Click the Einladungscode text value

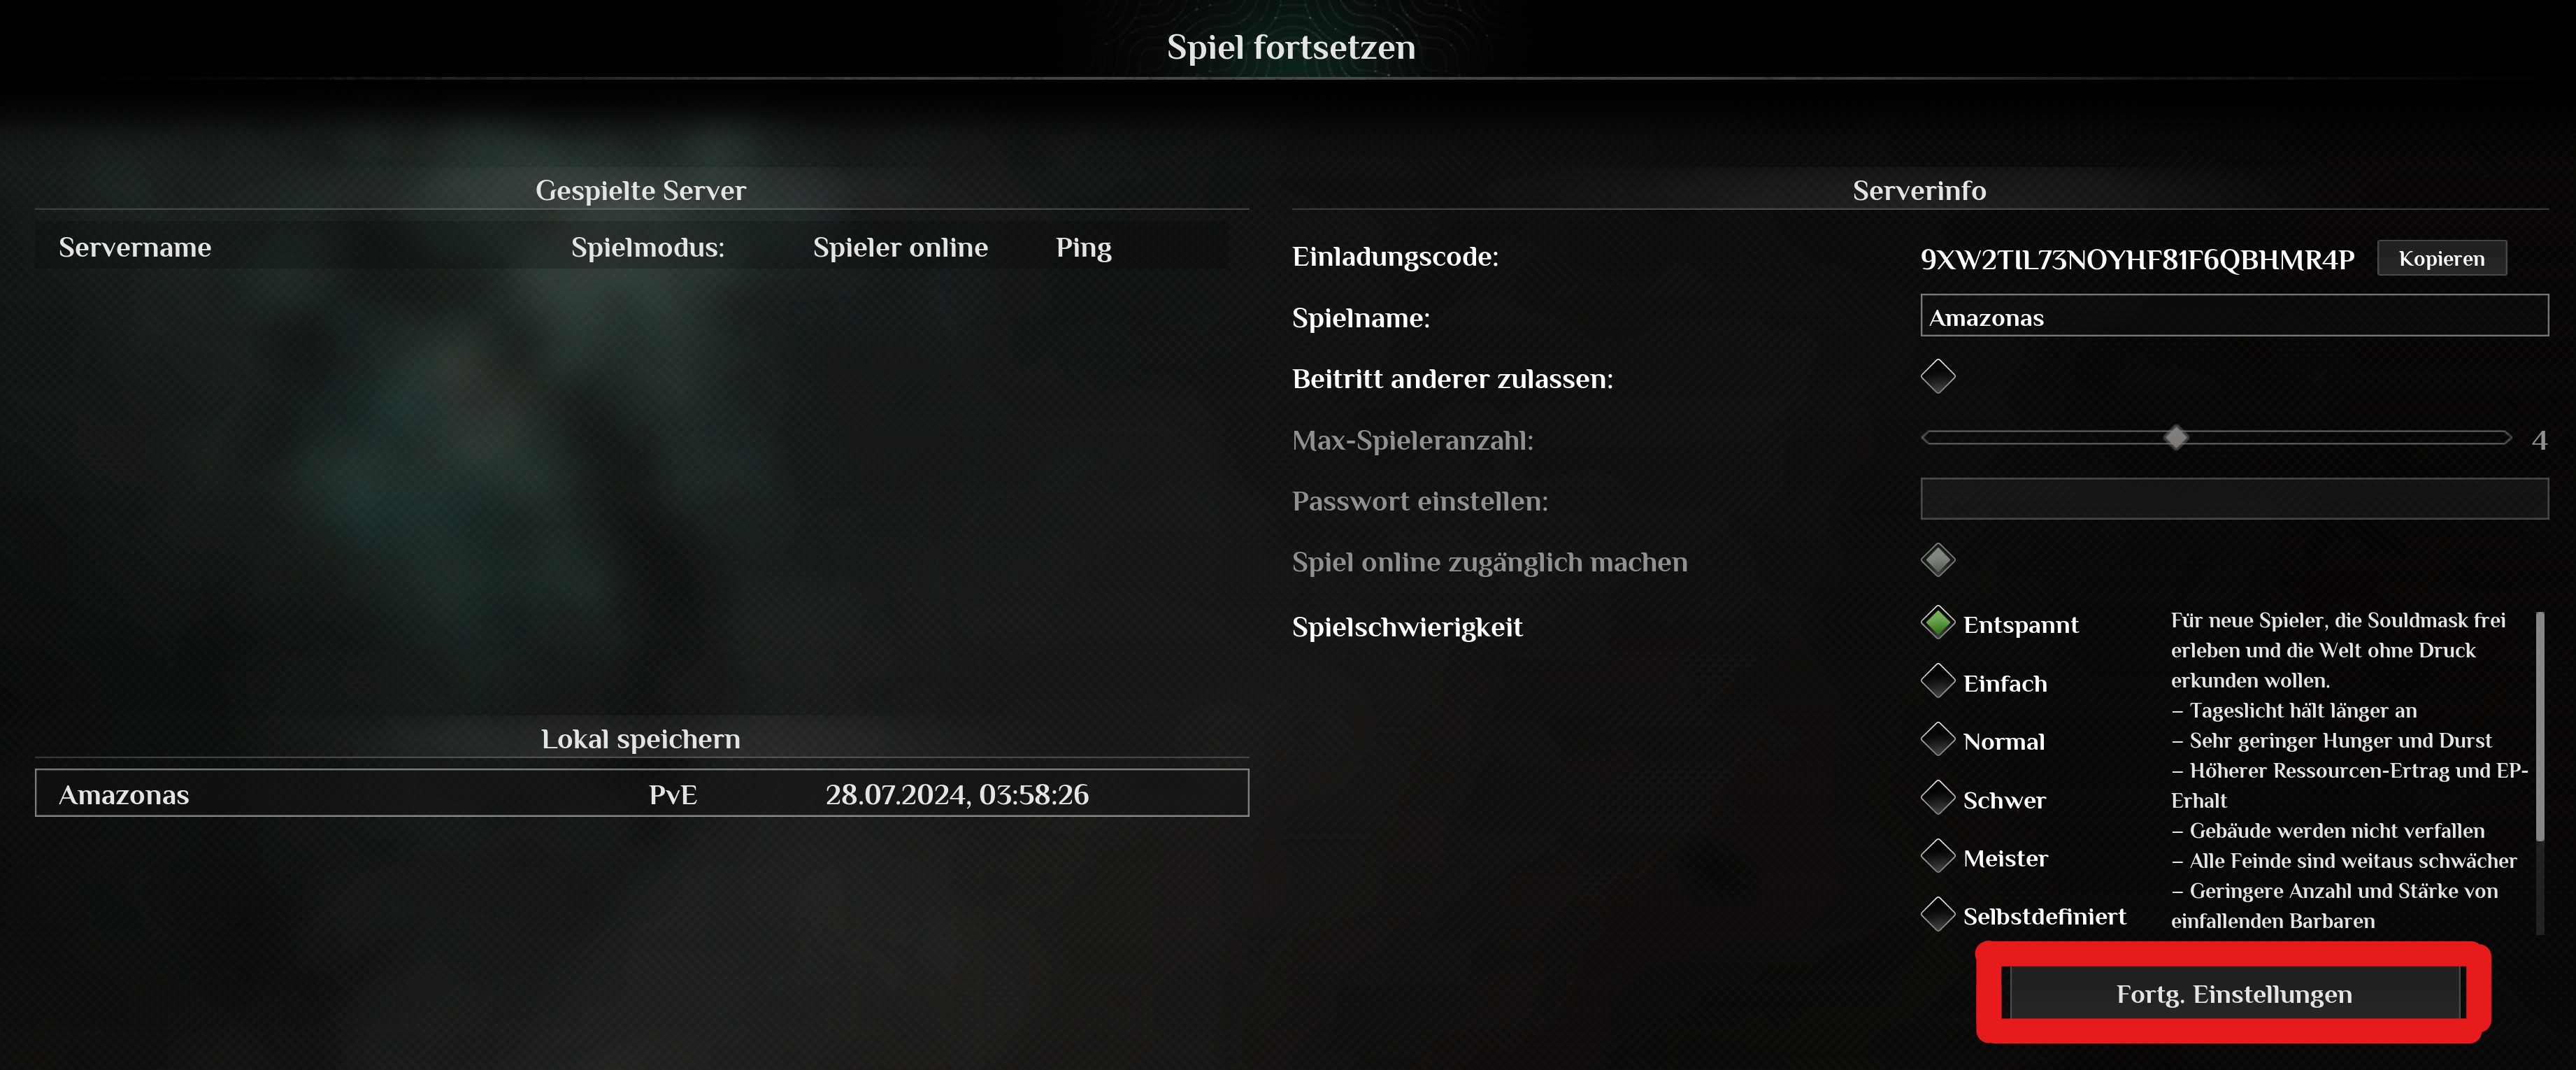pos(2137,259)
